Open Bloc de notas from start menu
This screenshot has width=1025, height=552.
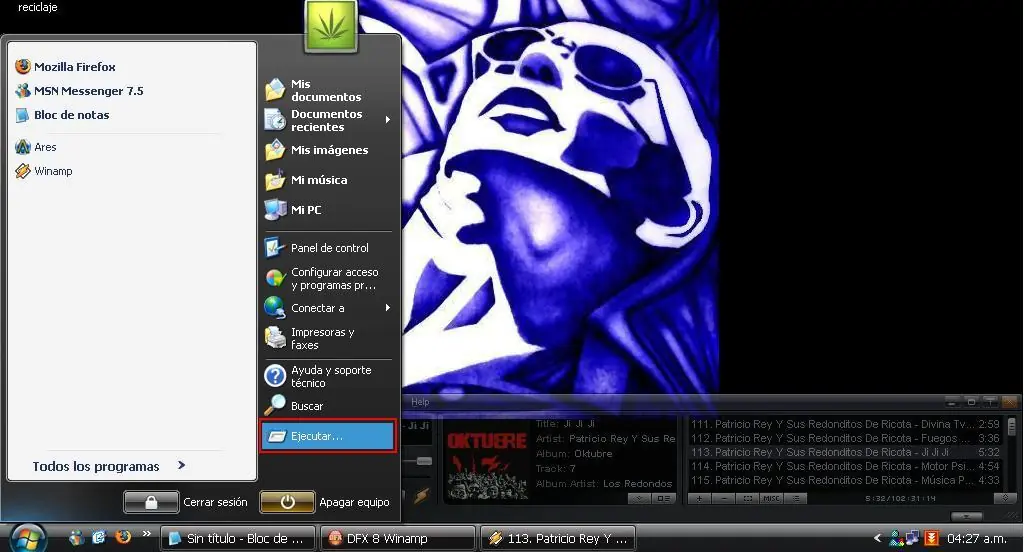pos(63,115)
